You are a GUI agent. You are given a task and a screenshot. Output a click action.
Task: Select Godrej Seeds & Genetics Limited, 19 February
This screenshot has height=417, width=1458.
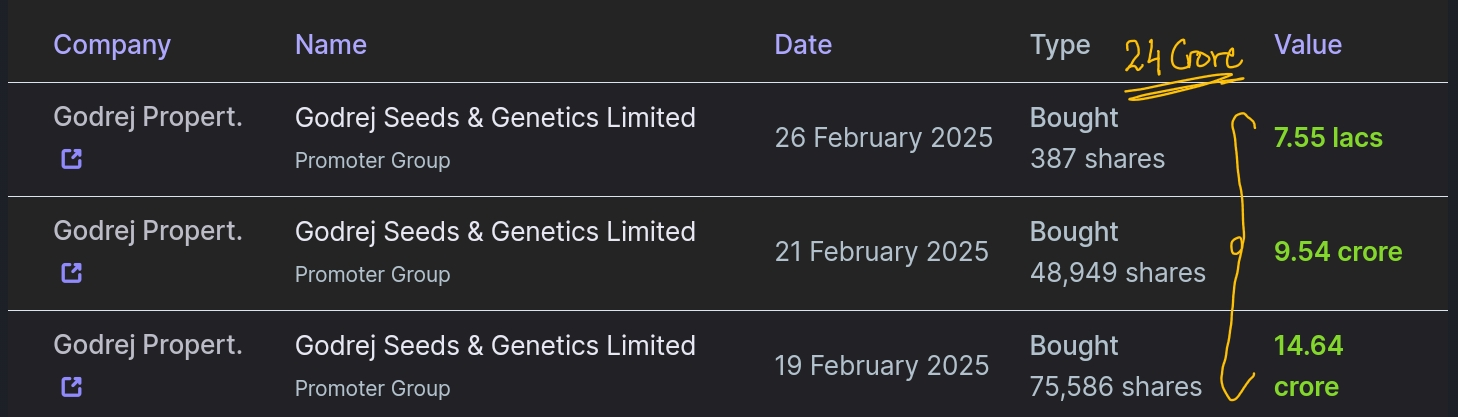(495, 345)
